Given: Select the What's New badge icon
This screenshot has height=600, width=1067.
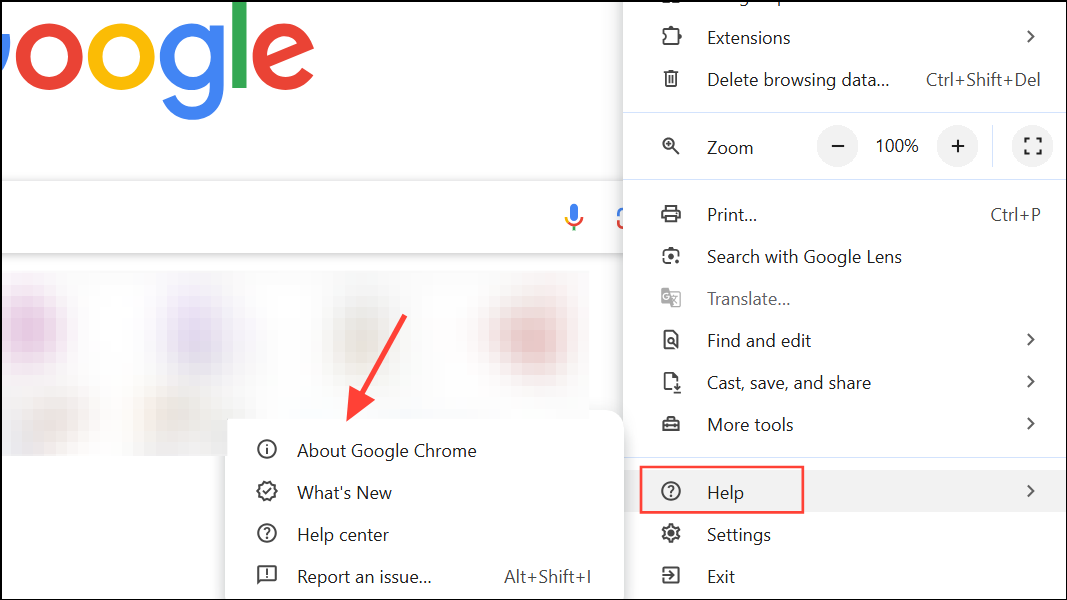Looking at the screenshot, I should click(x=266, y=492).
